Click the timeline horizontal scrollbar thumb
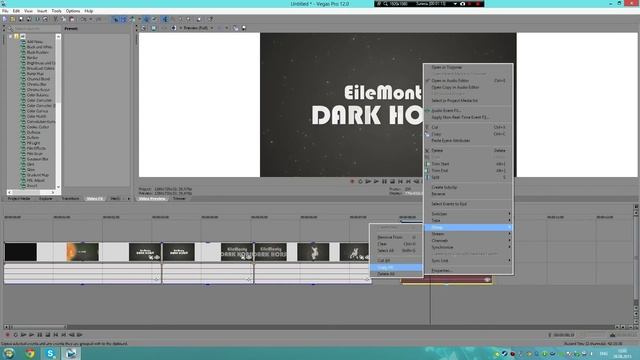This screenshot has height=360, width=640. coord(39,327)
